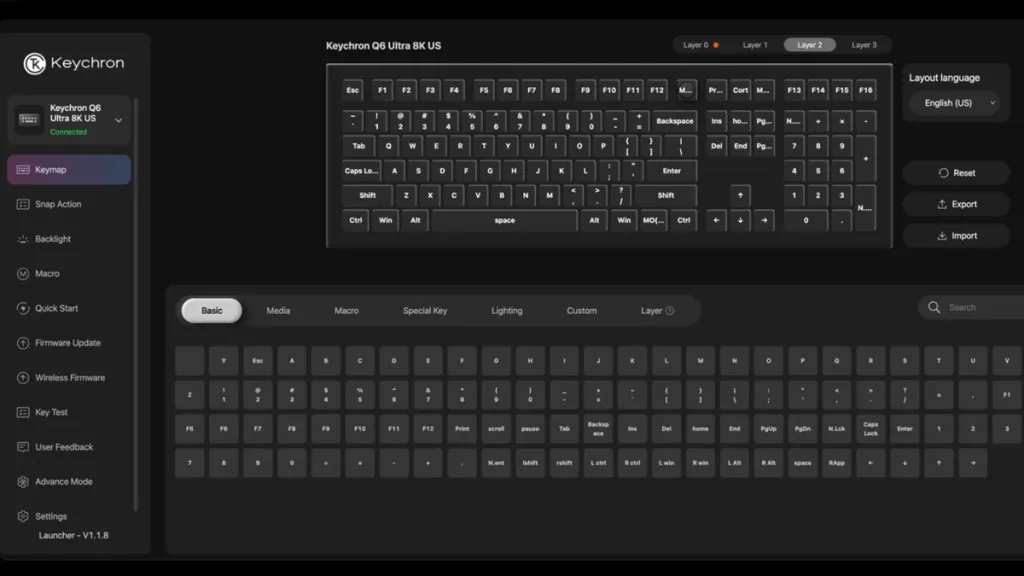Screen dimensions: 1024x576
Task: Select Snap Action from the sidebar
Action: [60, 204]
